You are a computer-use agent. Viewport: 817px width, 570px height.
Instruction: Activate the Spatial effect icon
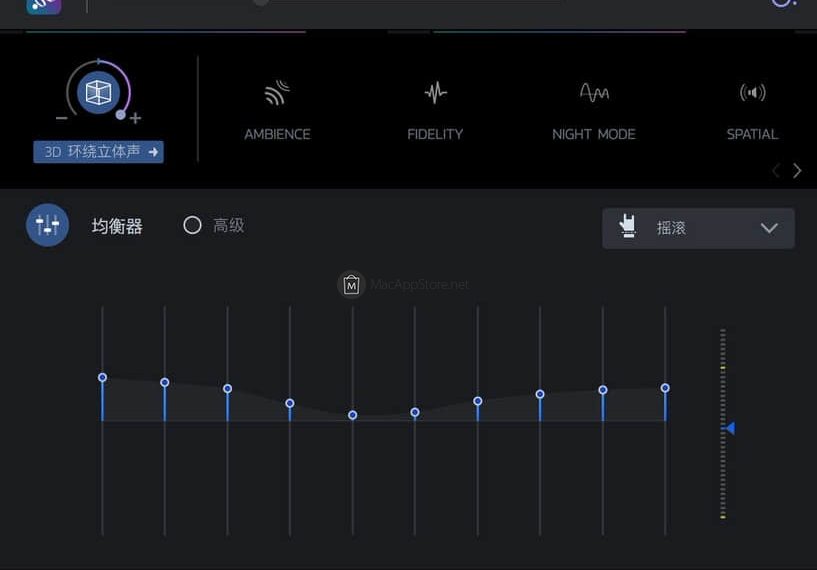click(x=752, y=94)
